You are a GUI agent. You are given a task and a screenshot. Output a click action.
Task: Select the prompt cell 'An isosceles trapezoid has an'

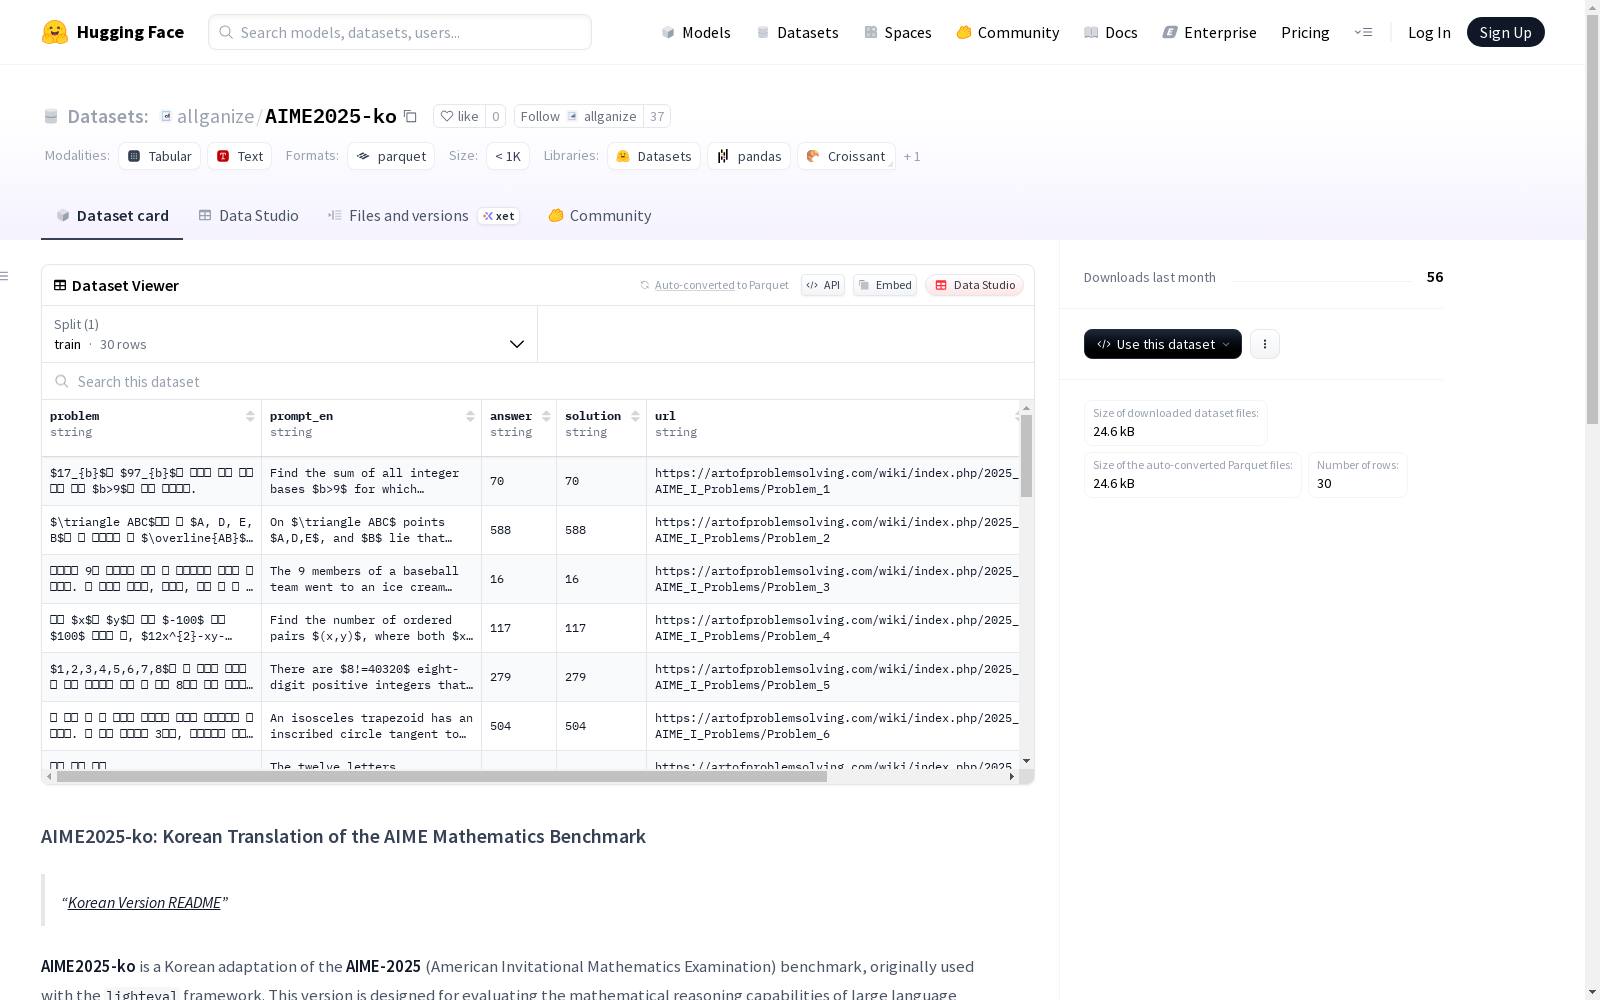point(371,726)
